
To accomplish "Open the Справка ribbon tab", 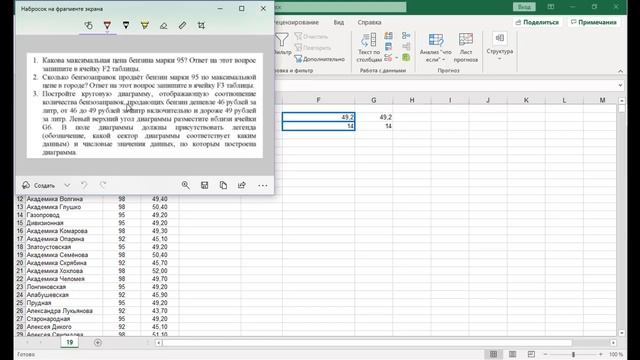I will click(x=369, y=22).
